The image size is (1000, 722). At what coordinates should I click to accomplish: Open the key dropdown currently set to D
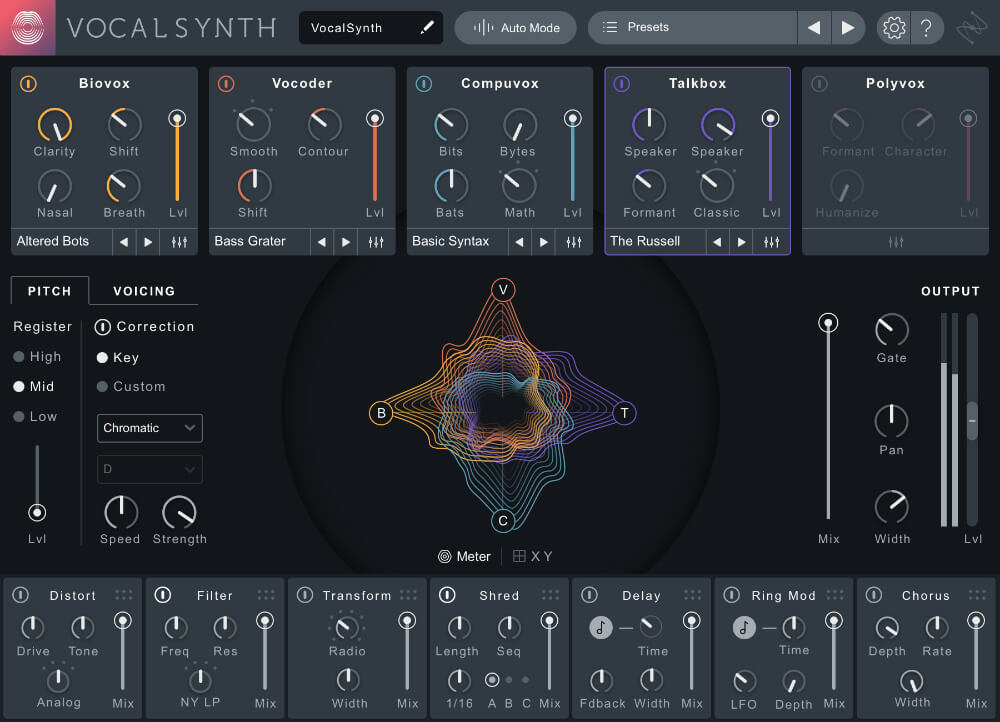pos(149,469)
